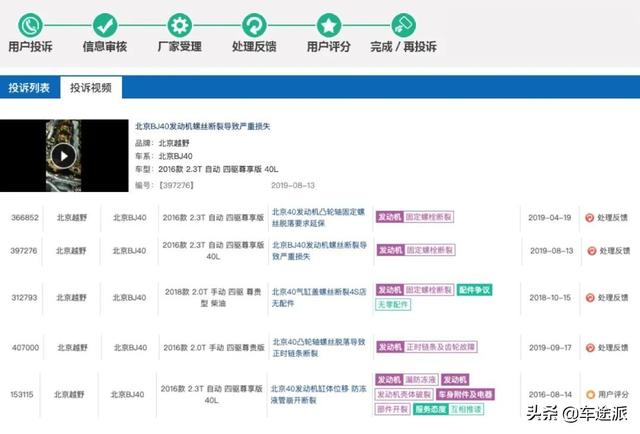Click the date 2019-04-19
This screenshot has width=640, height=434.
[x=549, y=218]
